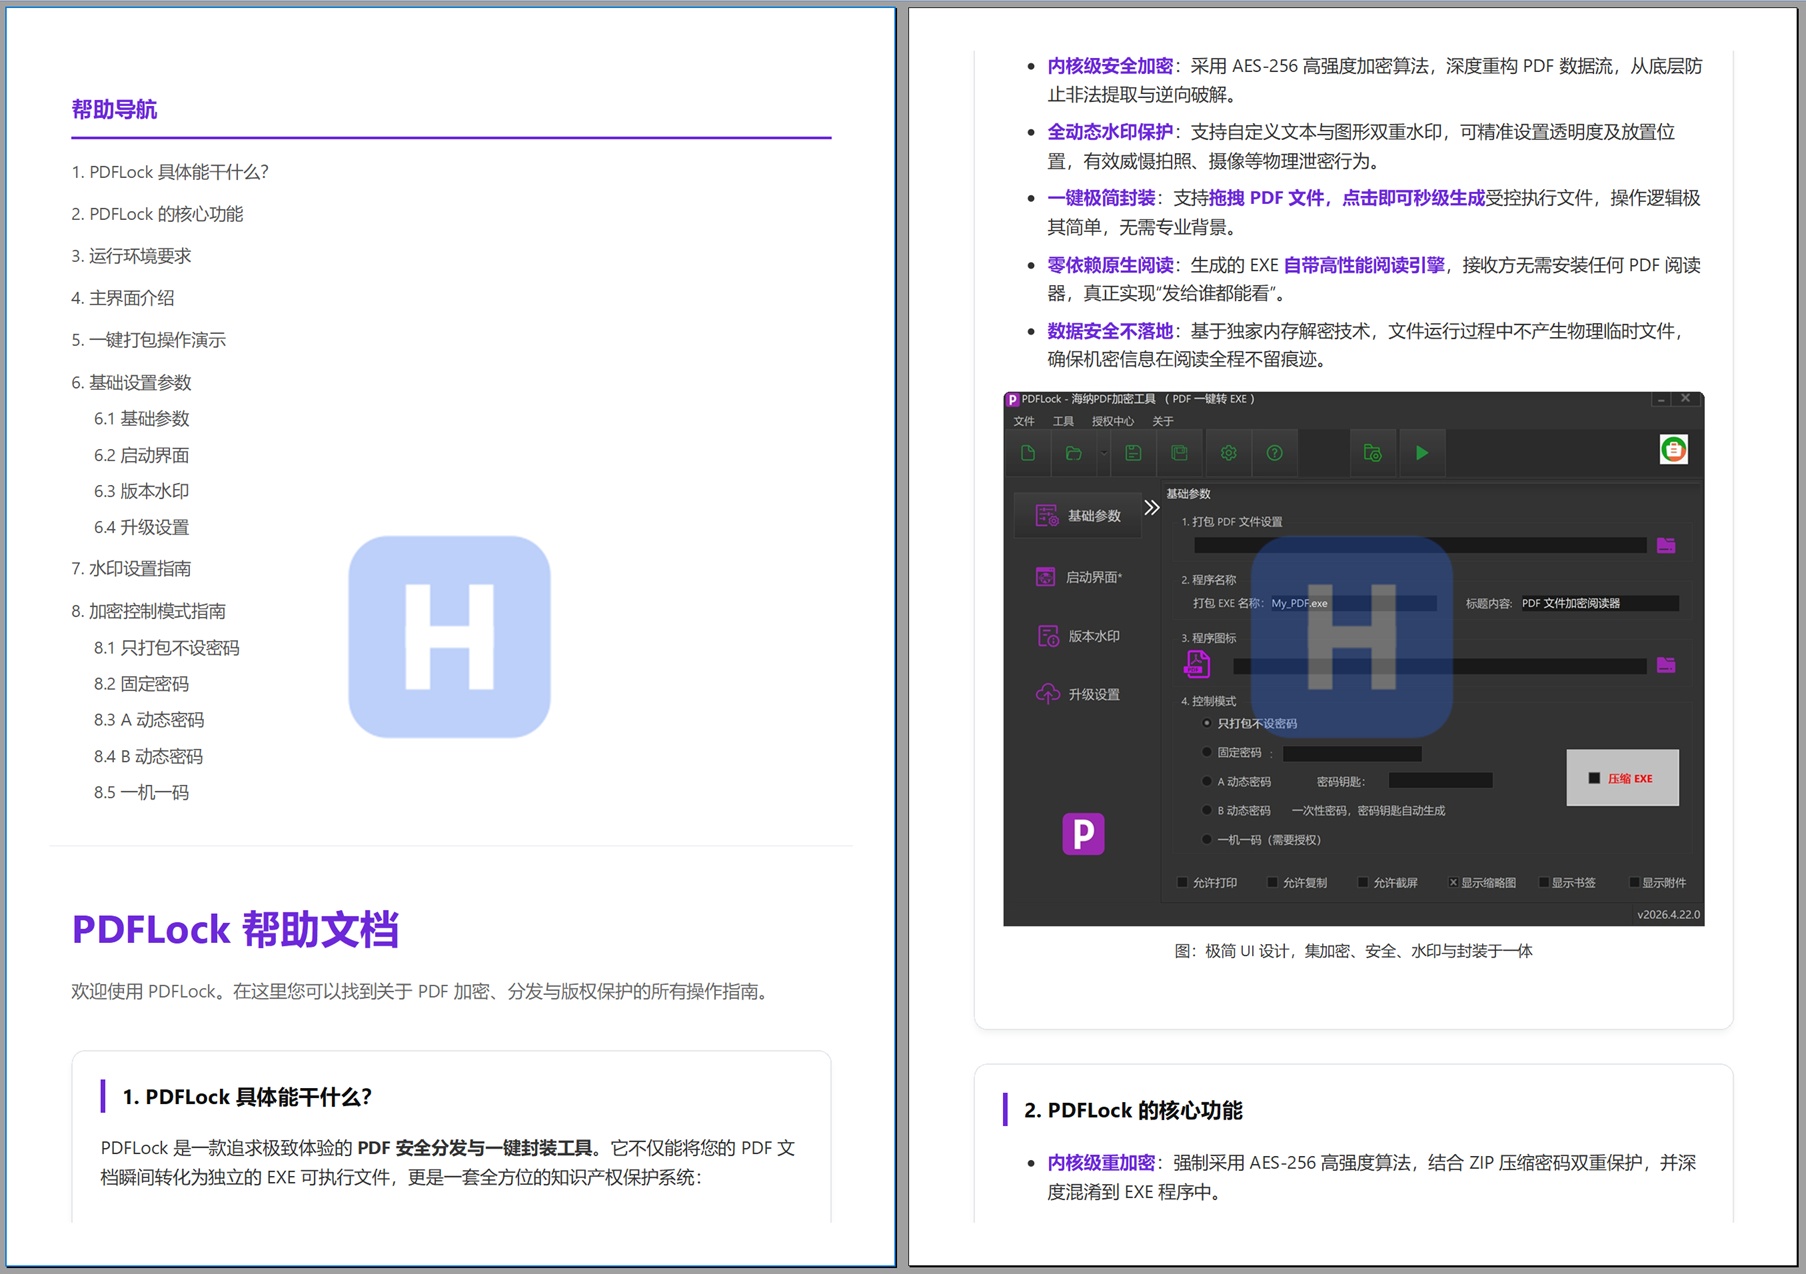Follow the '1. PDFLock 具体能干什么?' navigation link

(170, 172)
